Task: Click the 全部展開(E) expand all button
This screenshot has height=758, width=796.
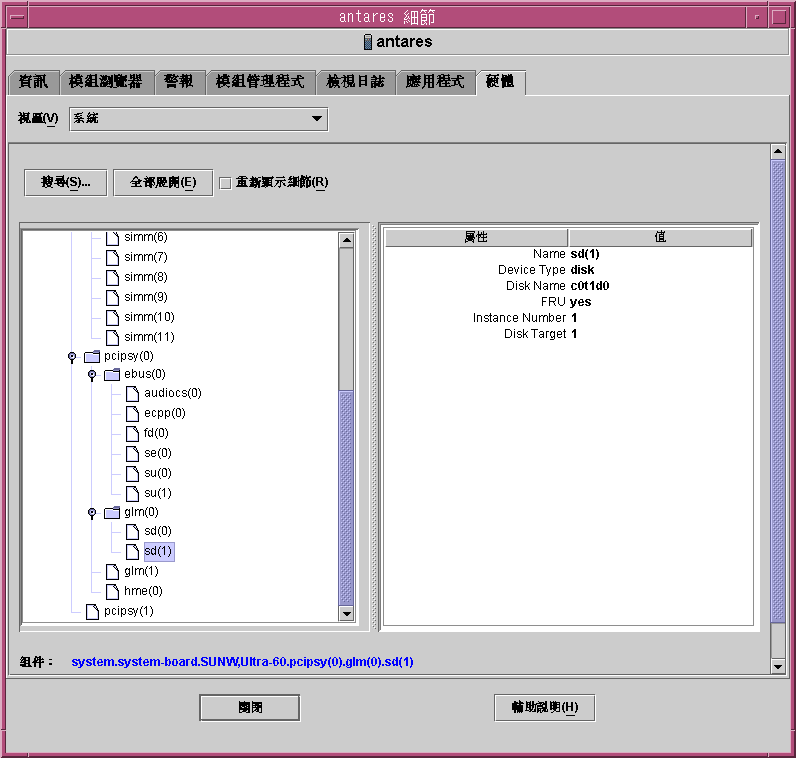Action: (163, 182)
